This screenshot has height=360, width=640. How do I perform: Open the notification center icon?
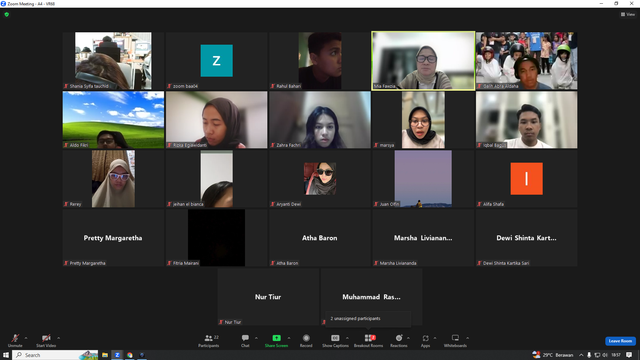pos(629,355)
